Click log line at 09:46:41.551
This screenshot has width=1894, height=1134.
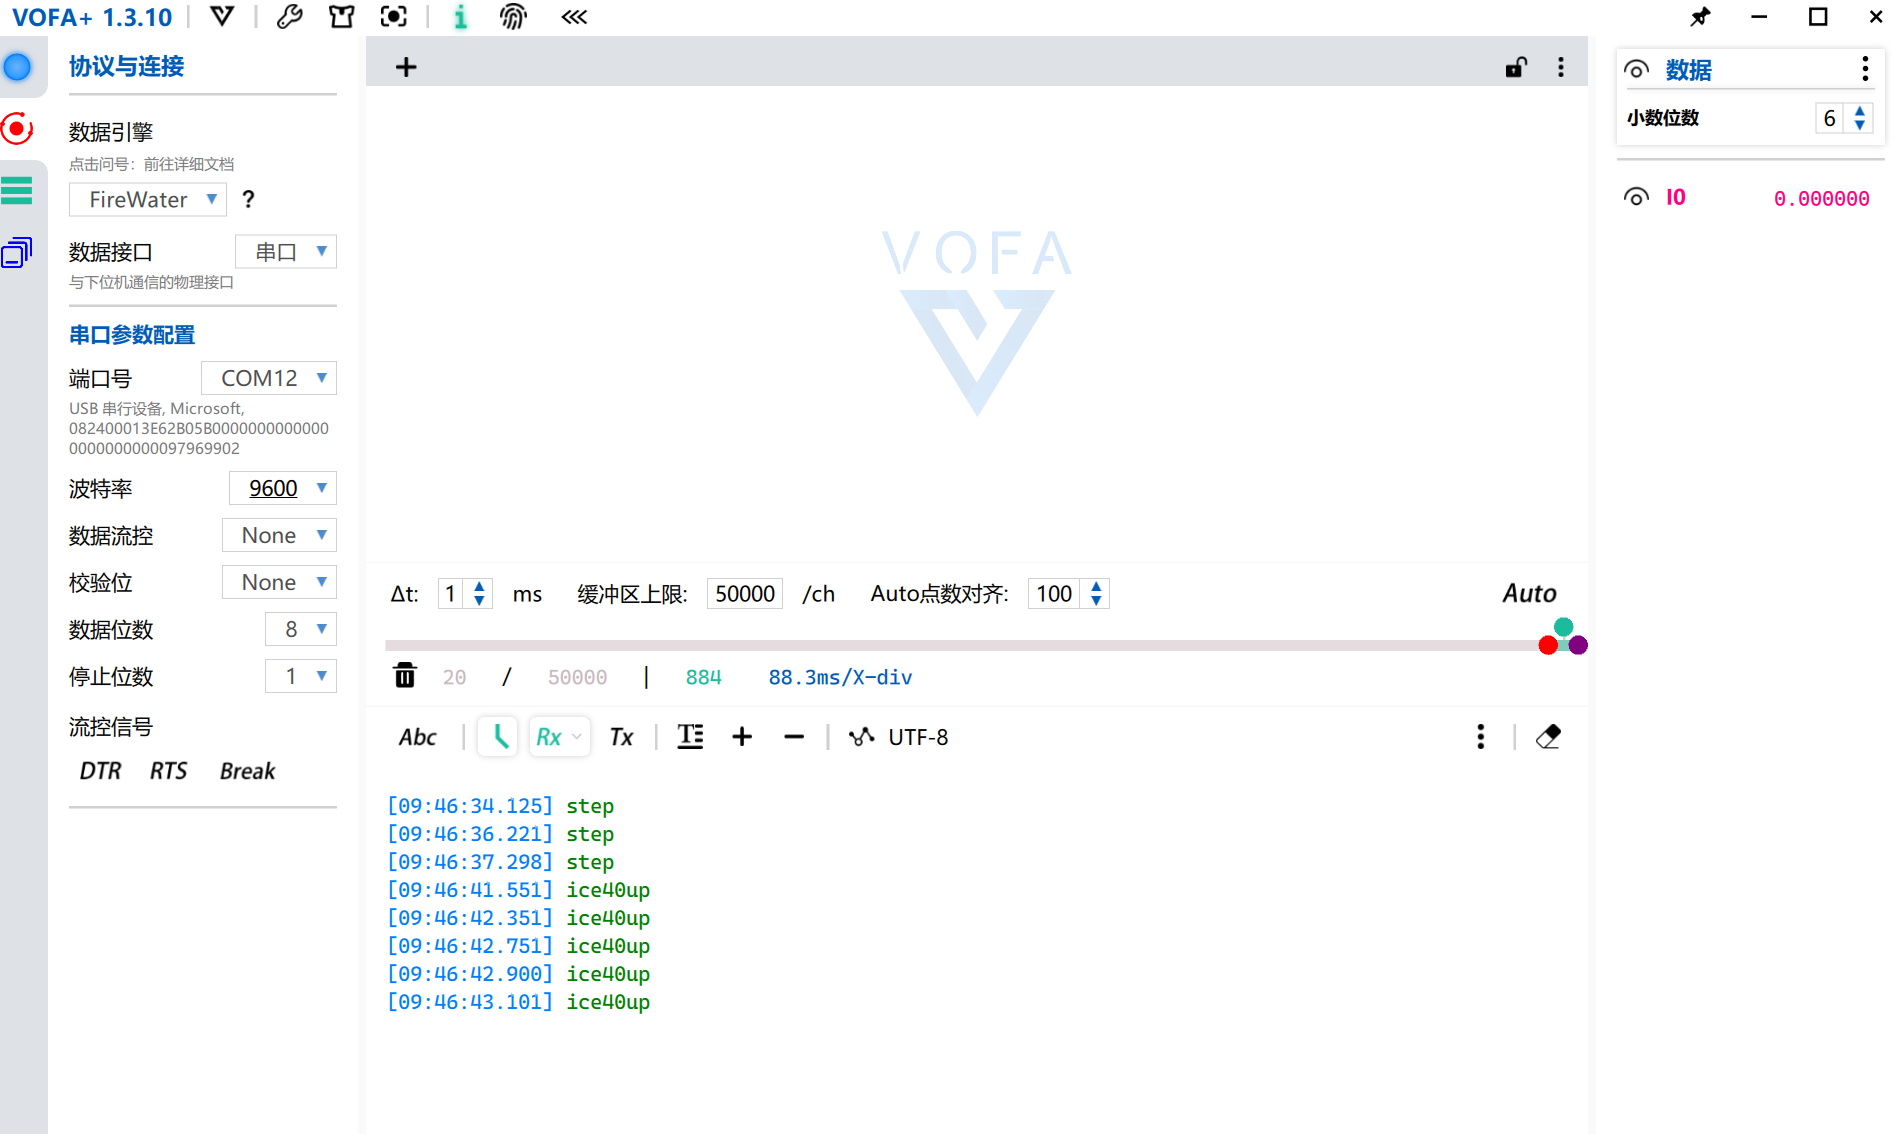click(519, 890)
